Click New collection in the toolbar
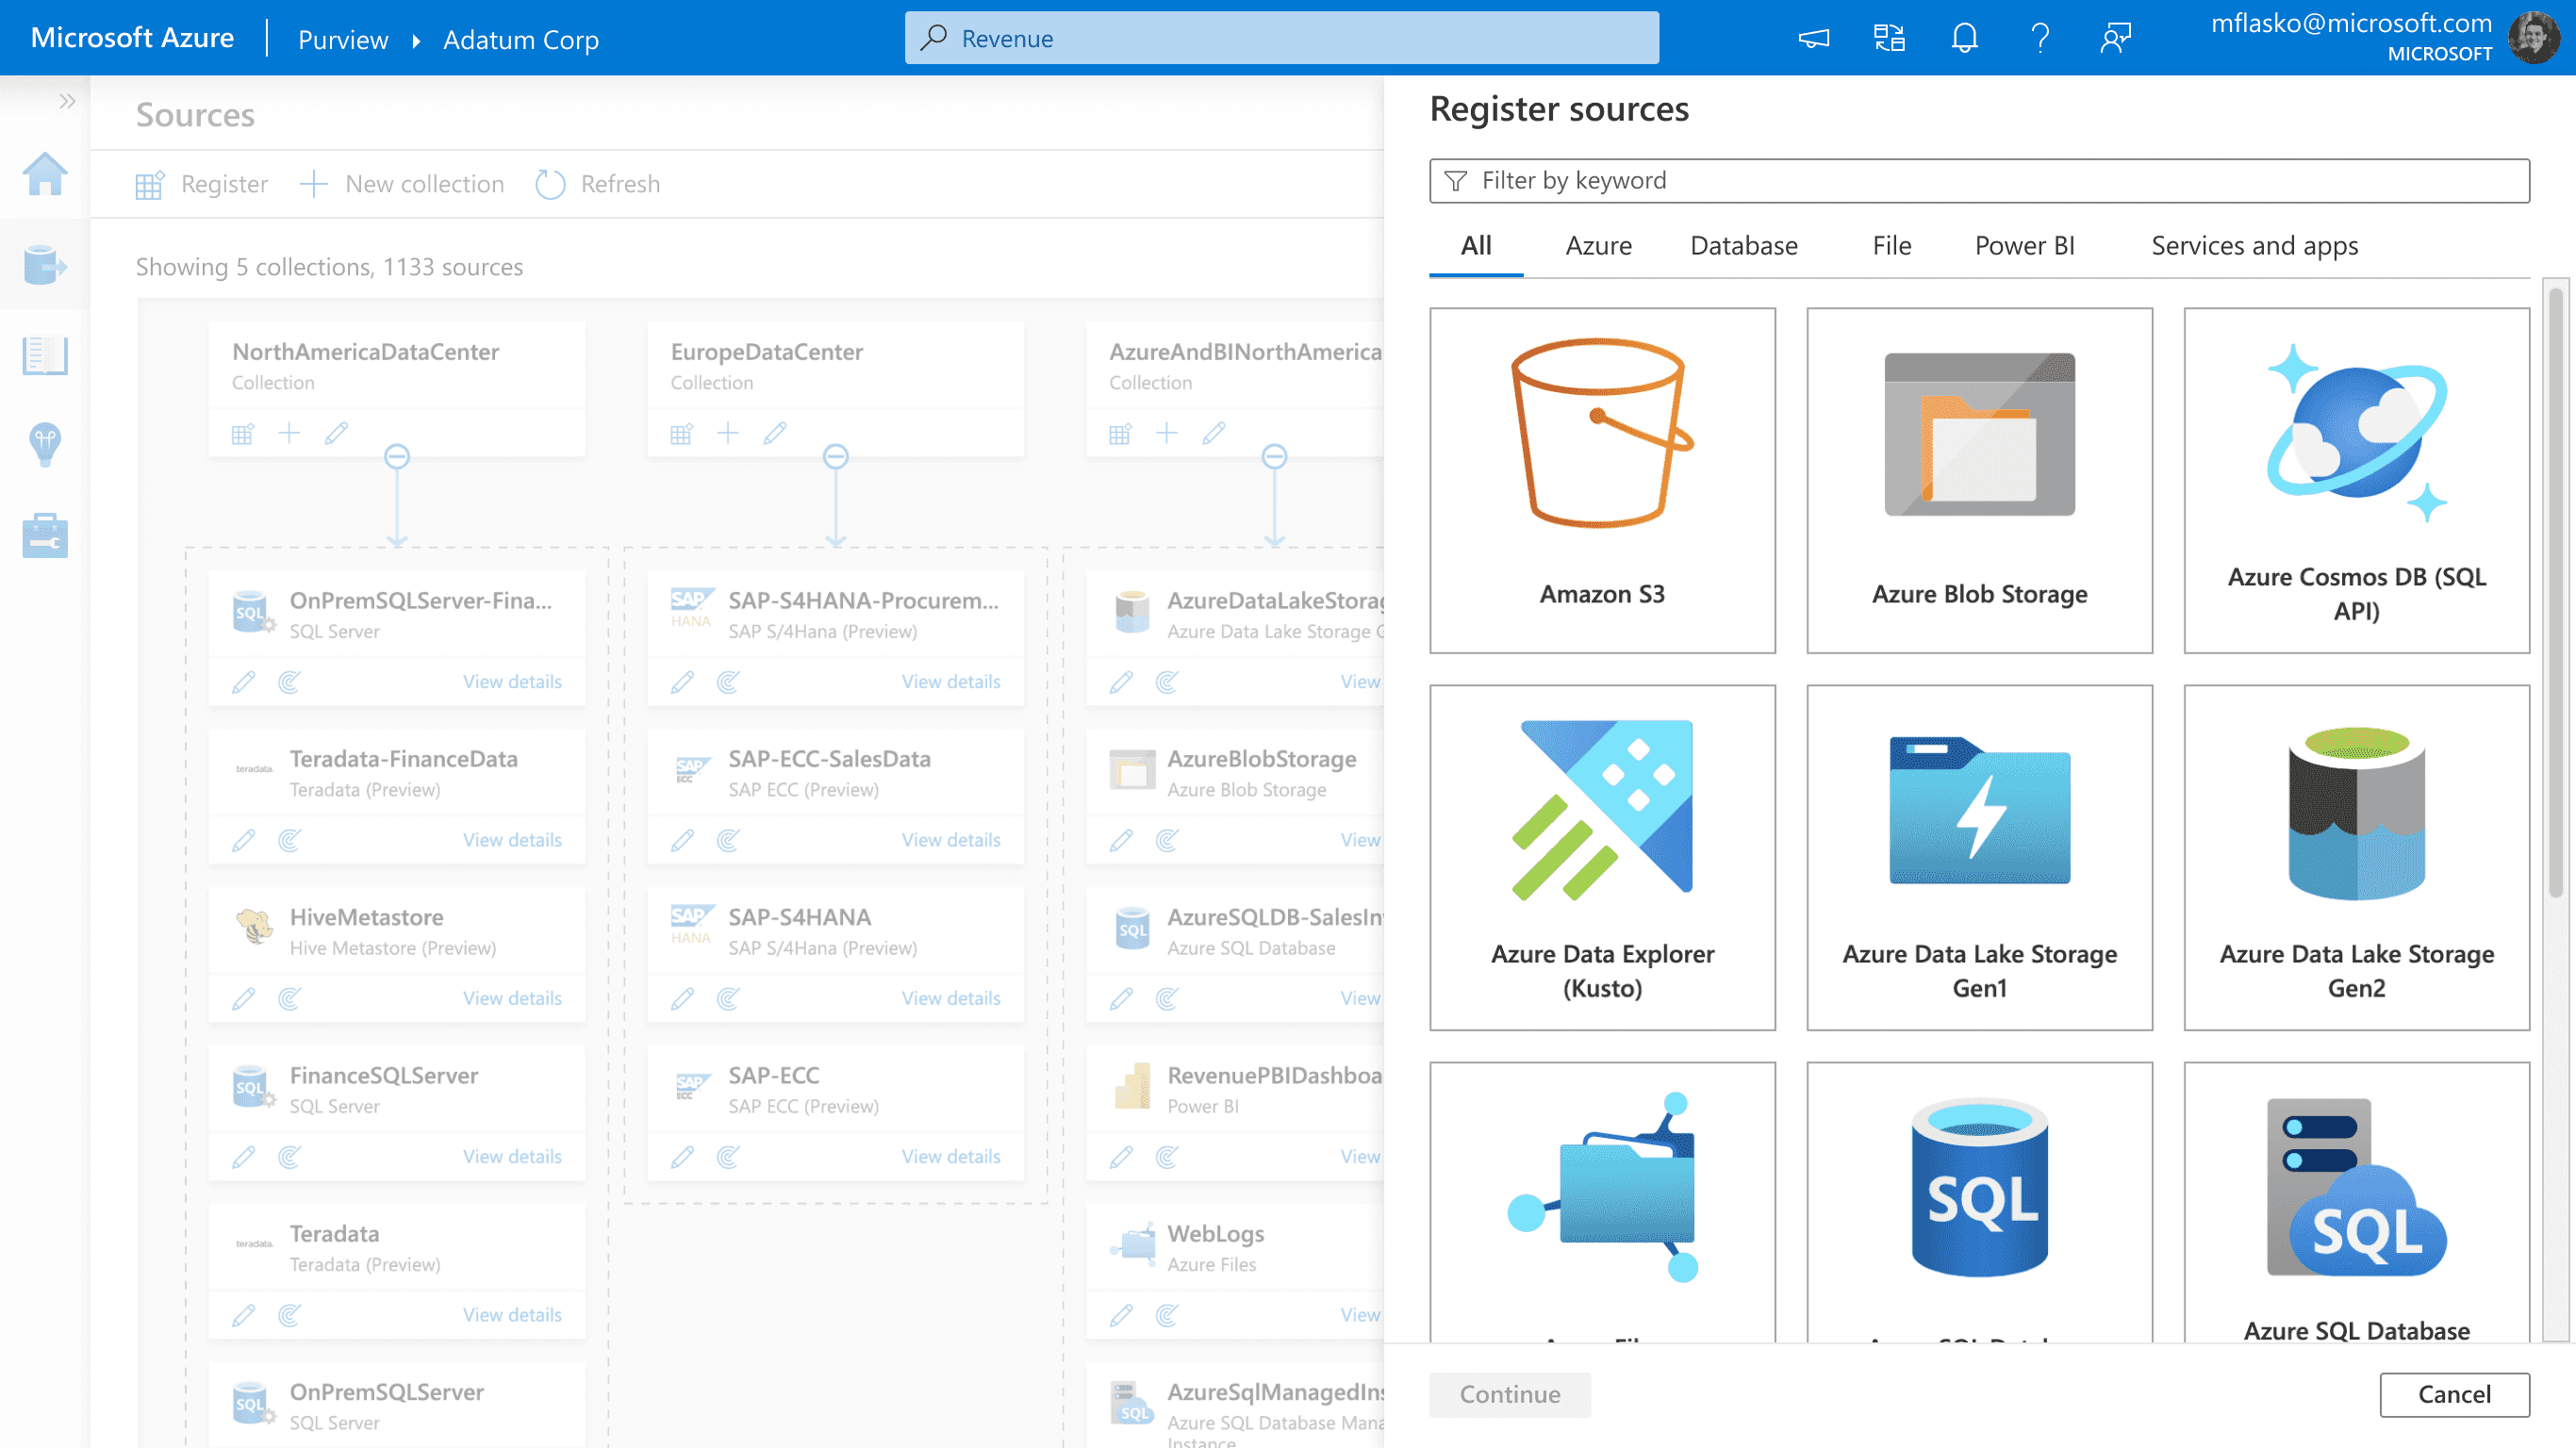 [402, 184]
